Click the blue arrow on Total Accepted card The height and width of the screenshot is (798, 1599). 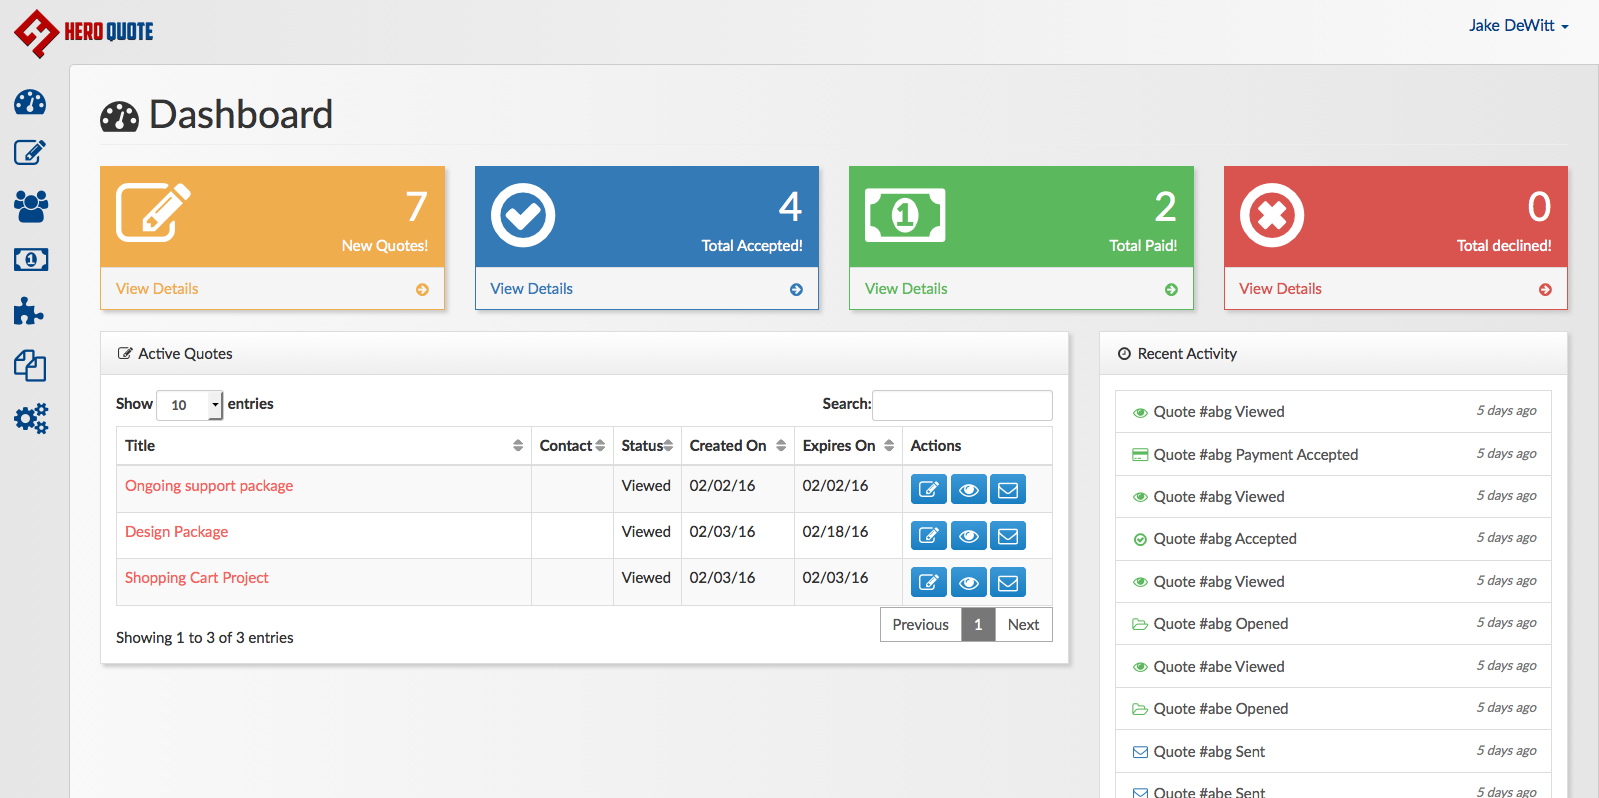796,290
